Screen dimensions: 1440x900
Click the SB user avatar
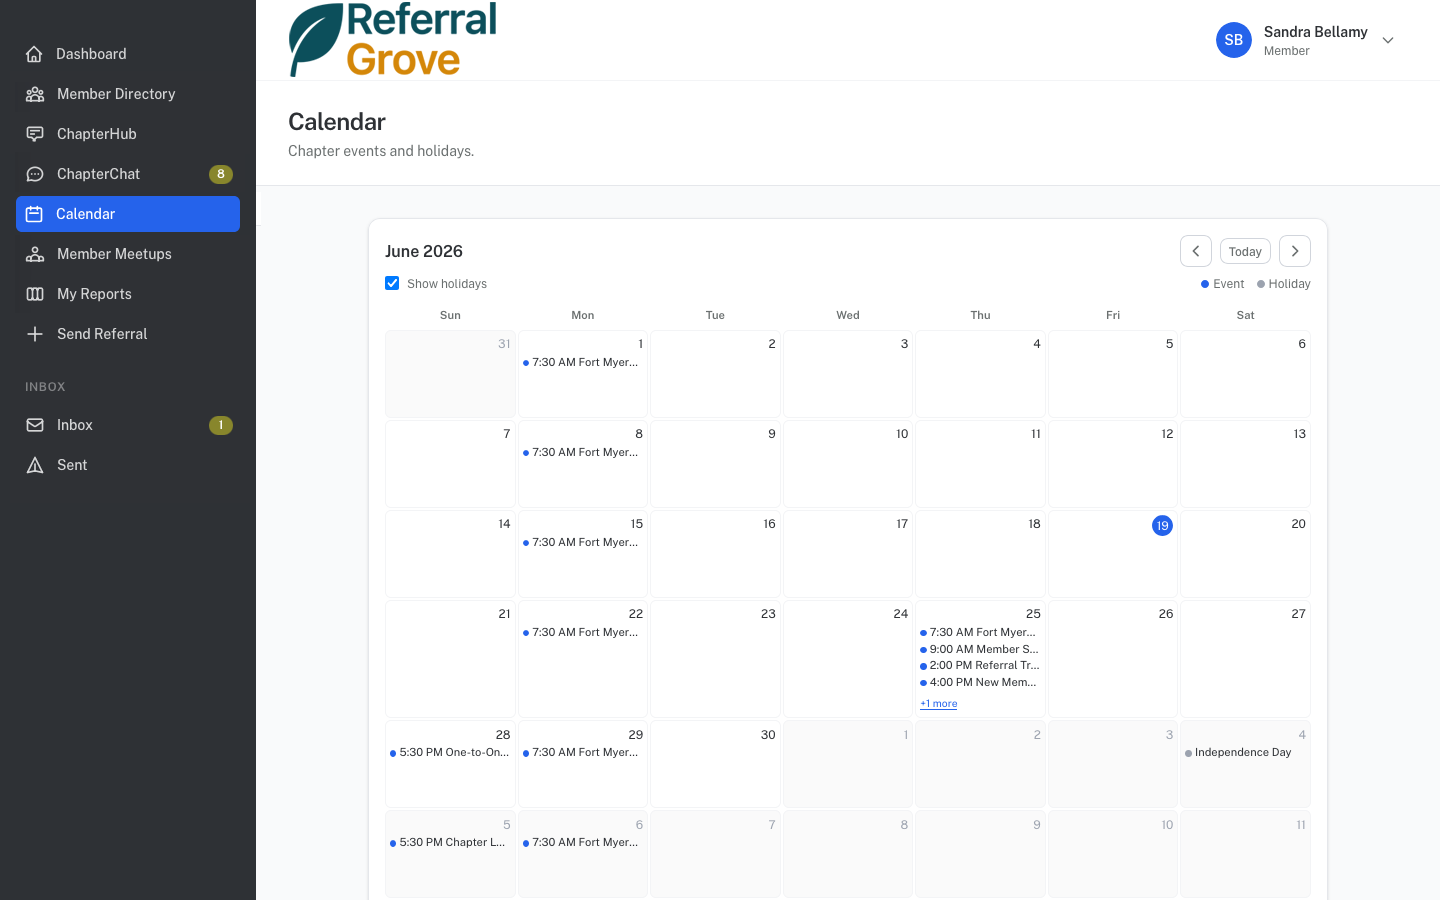pos(1234,40)
